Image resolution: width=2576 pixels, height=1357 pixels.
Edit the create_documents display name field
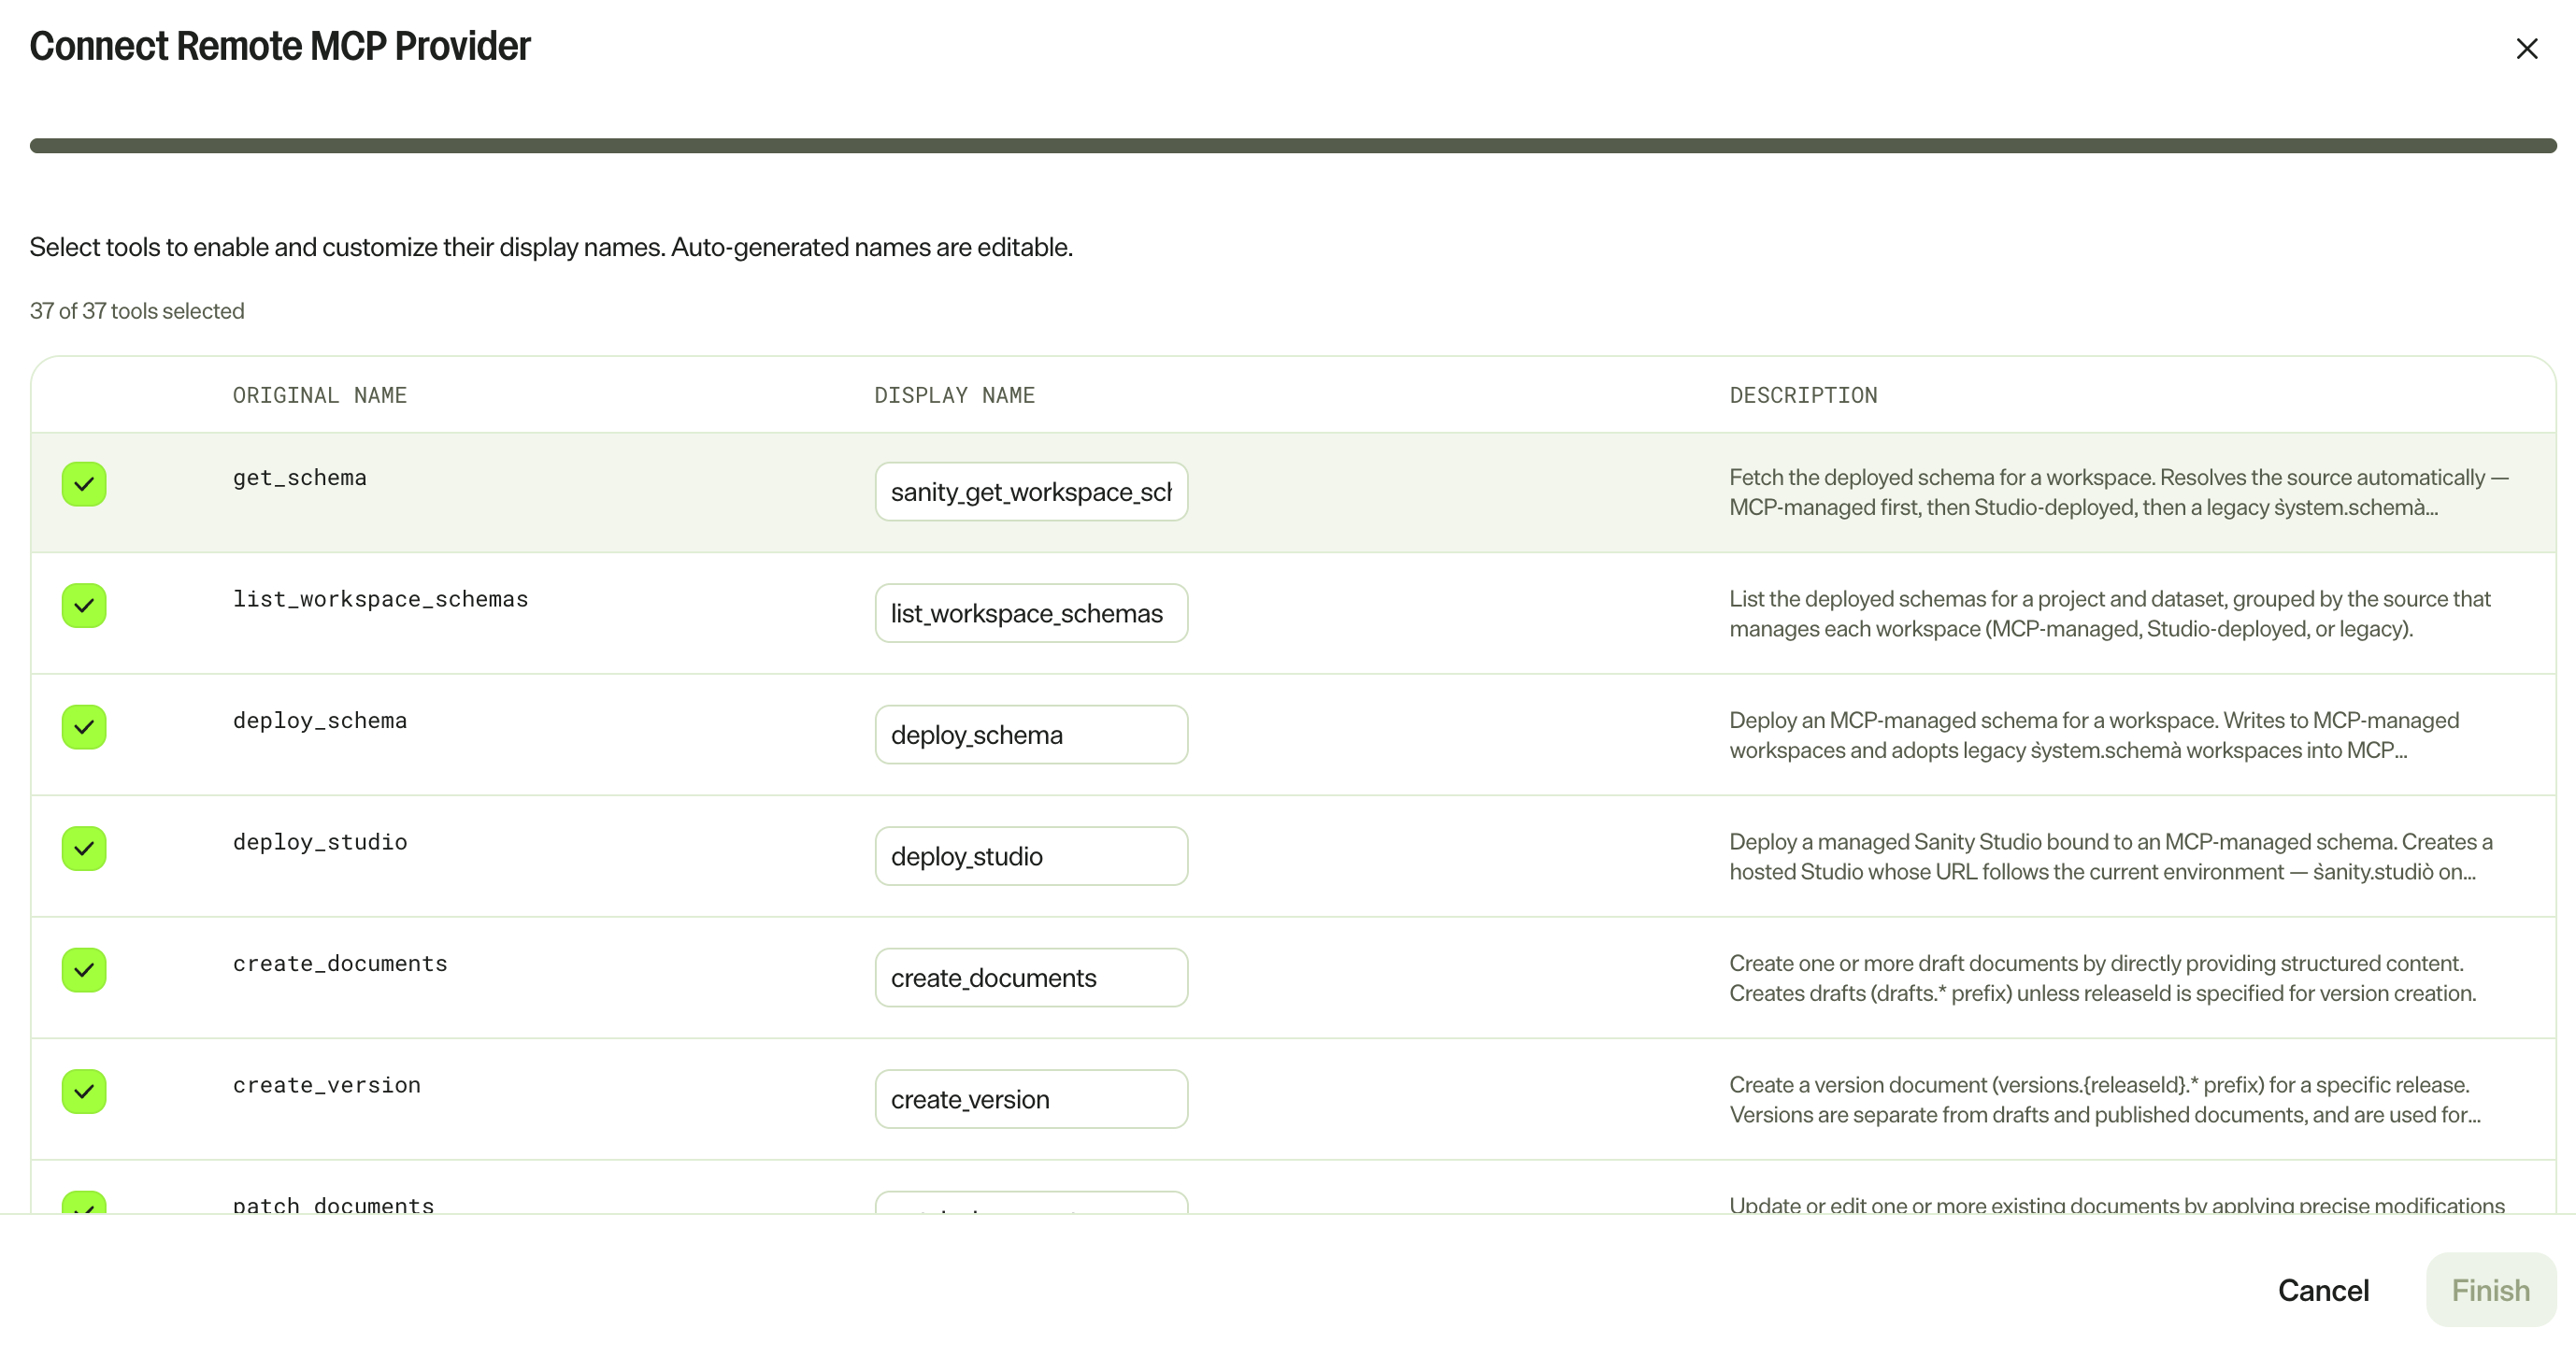tap(1031, 978)
